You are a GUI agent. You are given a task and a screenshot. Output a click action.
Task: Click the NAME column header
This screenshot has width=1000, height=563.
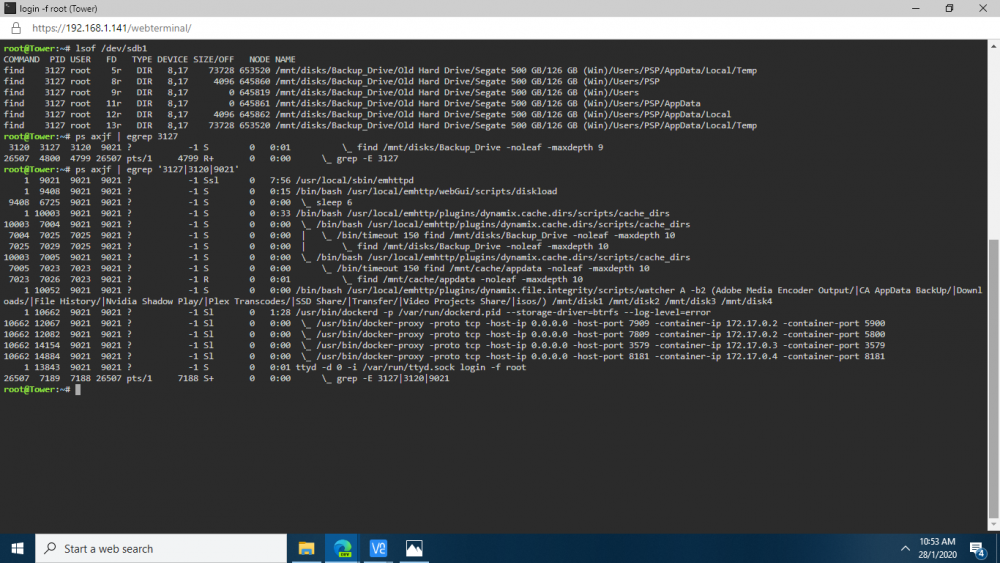285,59
